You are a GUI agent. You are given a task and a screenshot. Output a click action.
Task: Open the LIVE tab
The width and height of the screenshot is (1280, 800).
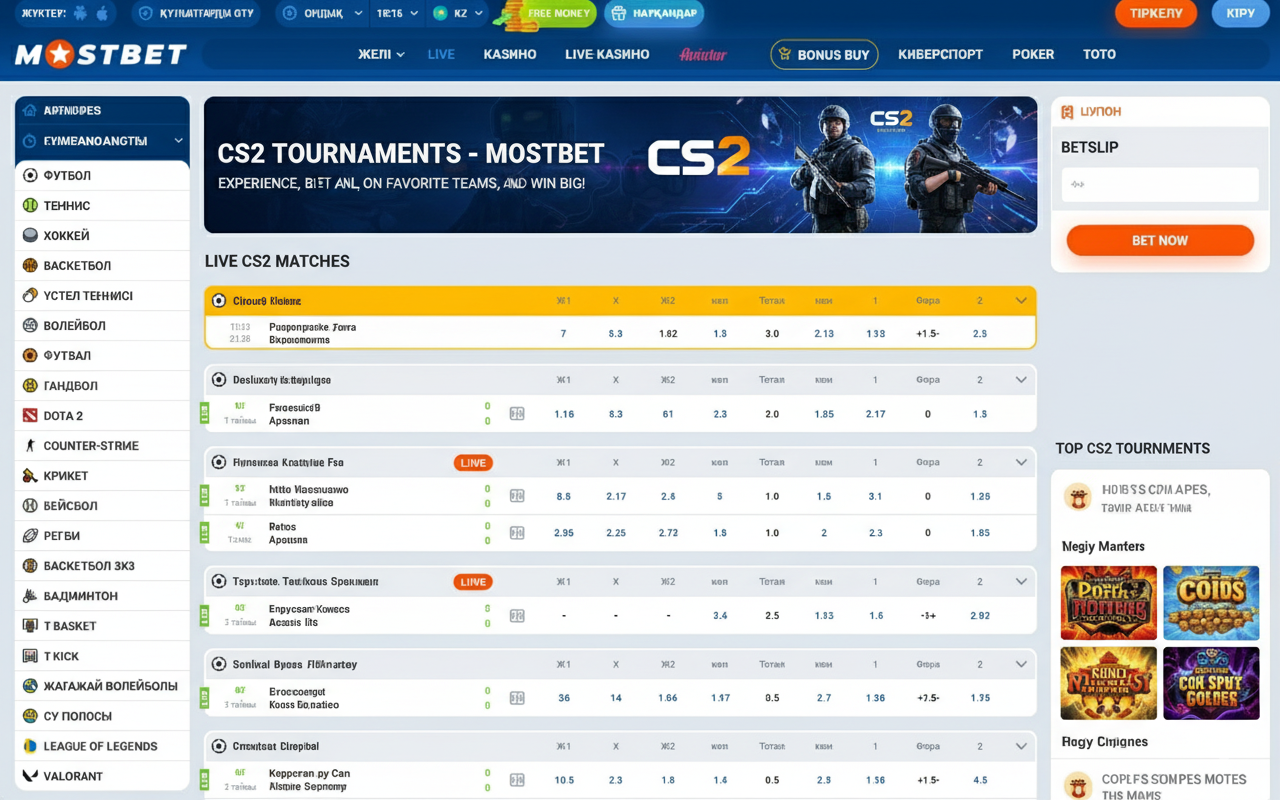pos(441,54)
